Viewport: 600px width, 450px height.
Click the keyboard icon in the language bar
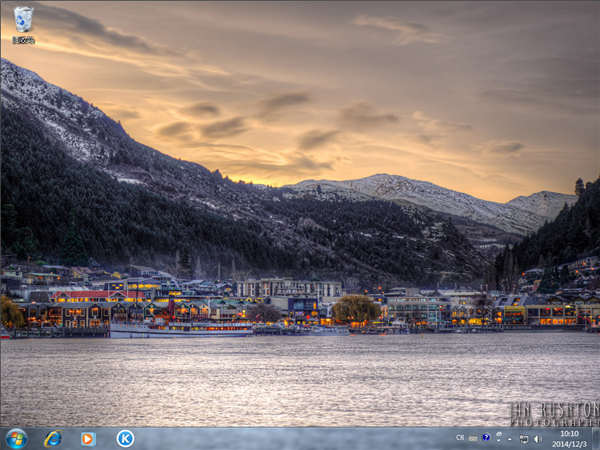[473, 438]
